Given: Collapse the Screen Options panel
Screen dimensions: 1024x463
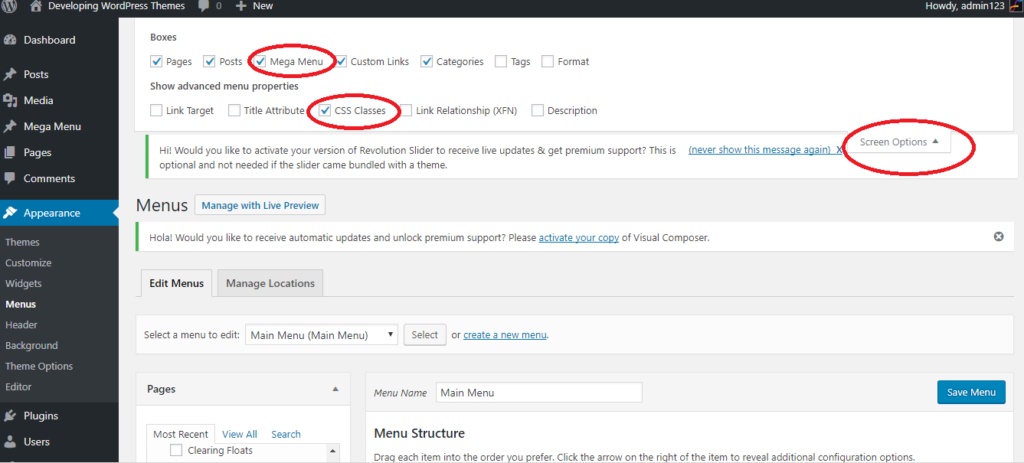Looking at the screenshot, I should point(899,142).
